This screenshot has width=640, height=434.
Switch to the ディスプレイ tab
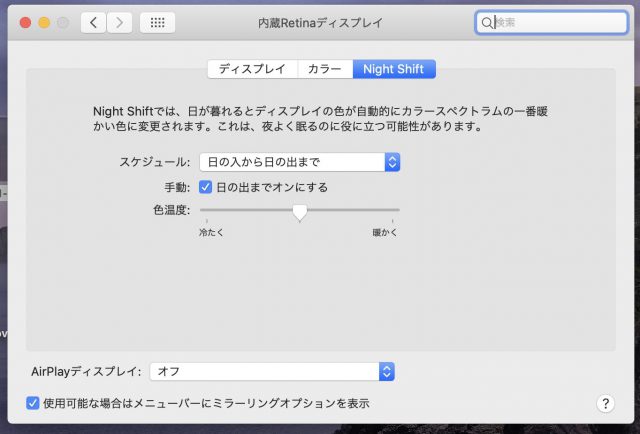[252, 69]
